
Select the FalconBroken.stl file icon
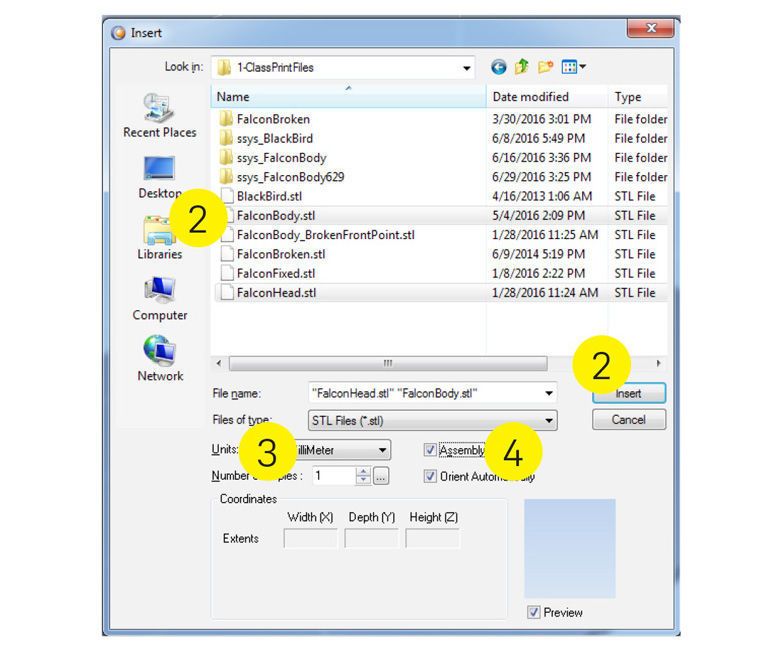pyautogui.click(x=227, y=254)
